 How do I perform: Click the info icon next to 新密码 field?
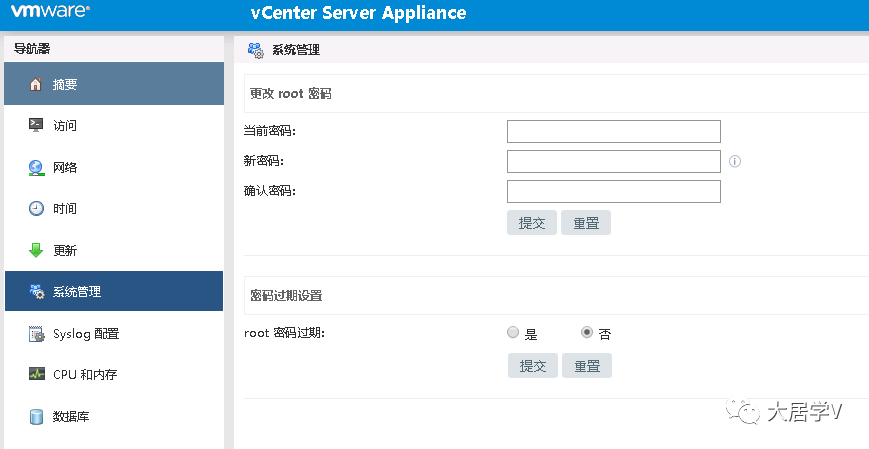pyautogui.click(x=735, y=161)
